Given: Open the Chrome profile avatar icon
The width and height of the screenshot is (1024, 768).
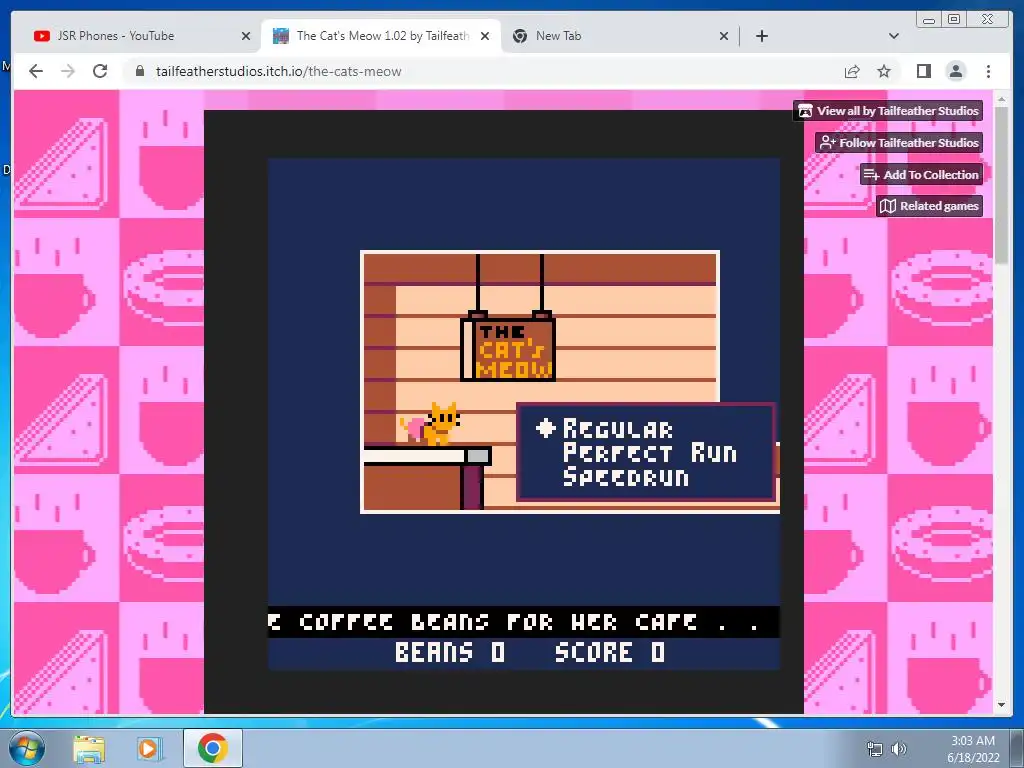Looking at the screenshot, I should coord(955,71).
